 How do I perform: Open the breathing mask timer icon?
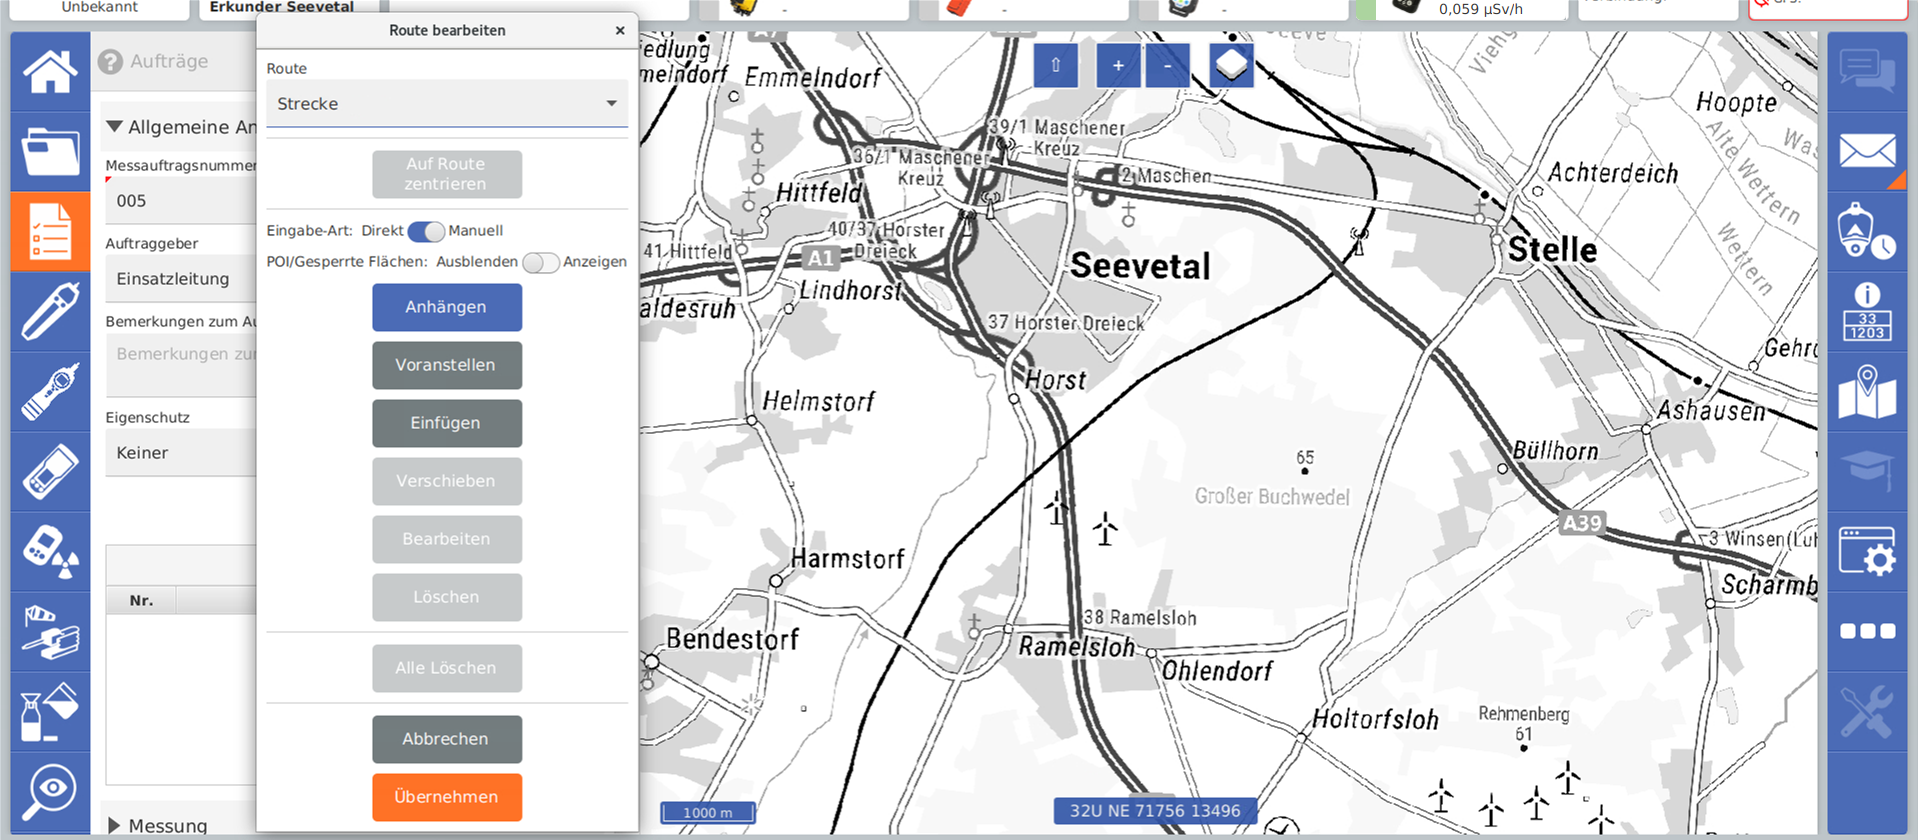pyautogui.click(x=1867, y=231)
